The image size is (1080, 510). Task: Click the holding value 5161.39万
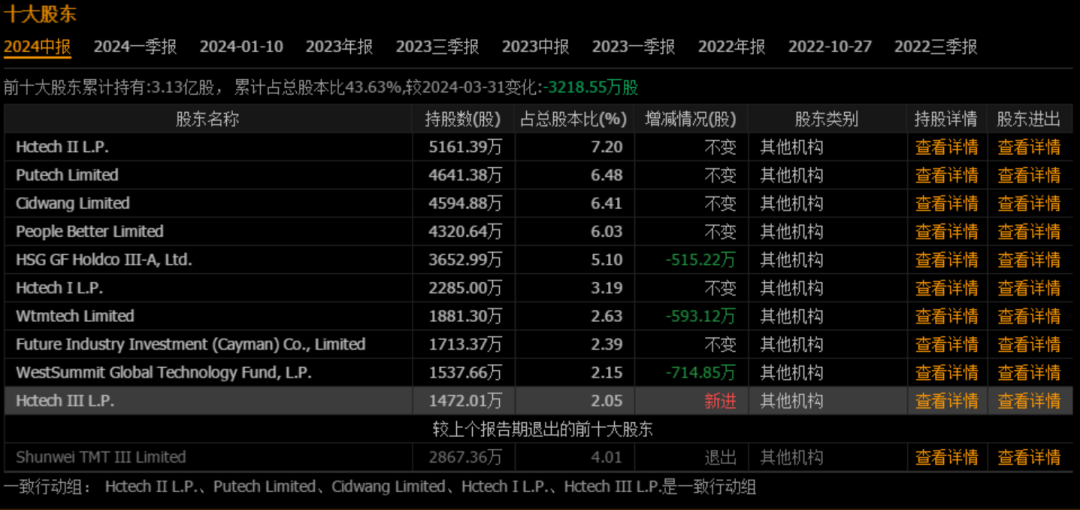coord(465,147)
